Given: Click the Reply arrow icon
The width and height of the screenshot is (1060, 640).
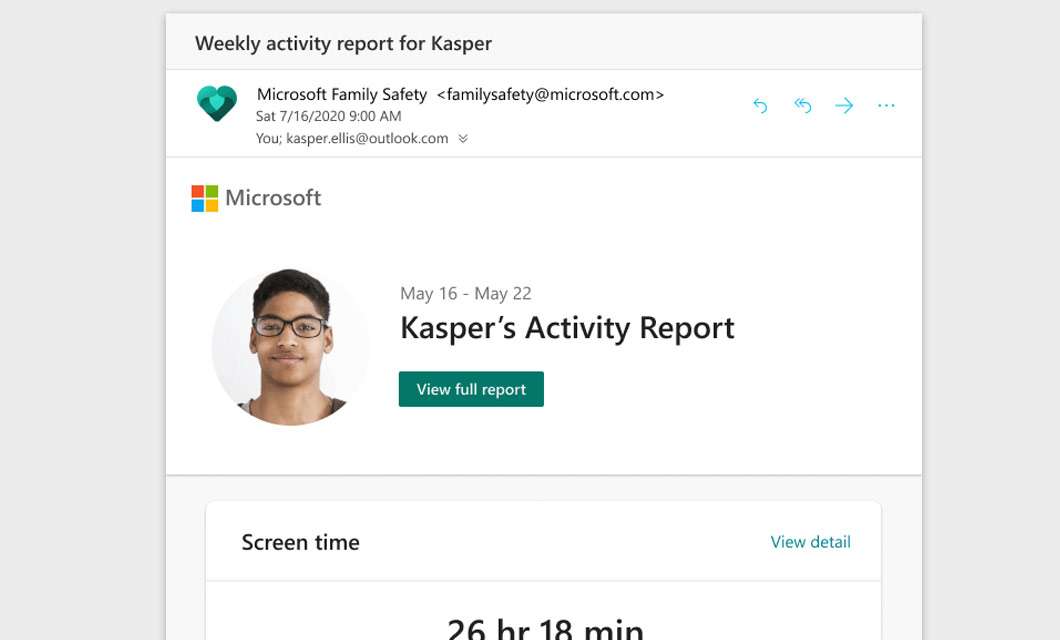Looking at the screenshot, I should pyautogui.click(x=761, y=105).
